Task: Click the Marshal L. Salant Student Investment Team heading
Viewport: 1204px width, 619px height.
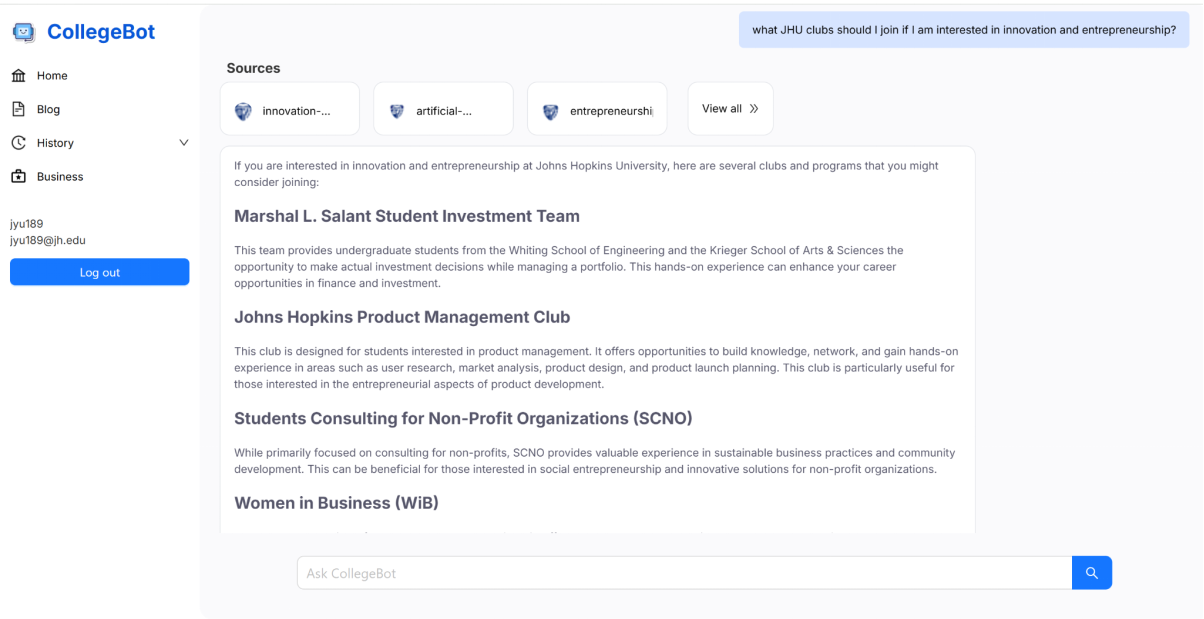Action: pyautogui.click(x=407, y=216)
